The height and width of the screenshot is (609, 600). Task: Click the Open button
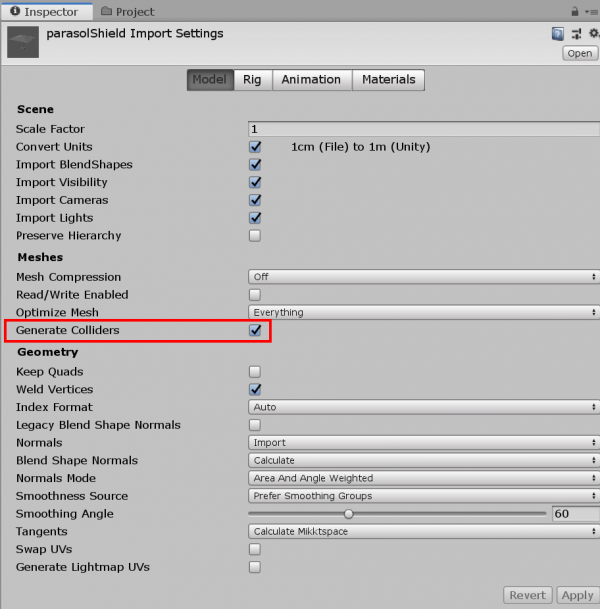tap(579, 53)
